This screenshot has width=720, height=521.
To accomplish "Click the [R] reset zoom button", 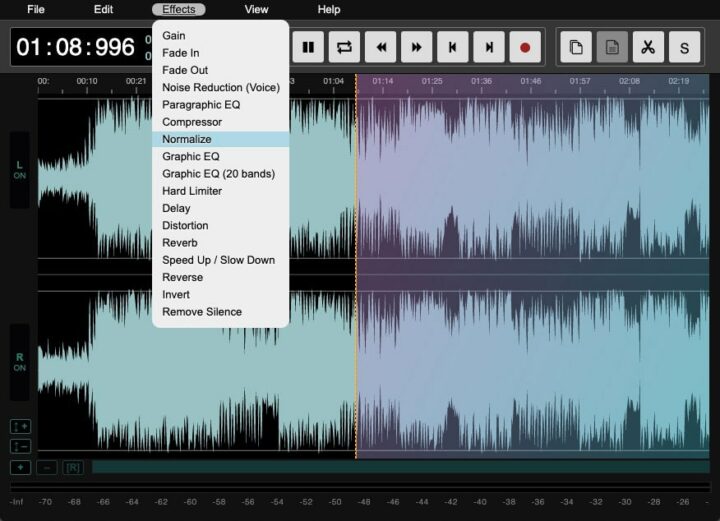I will tap(73, 467).
